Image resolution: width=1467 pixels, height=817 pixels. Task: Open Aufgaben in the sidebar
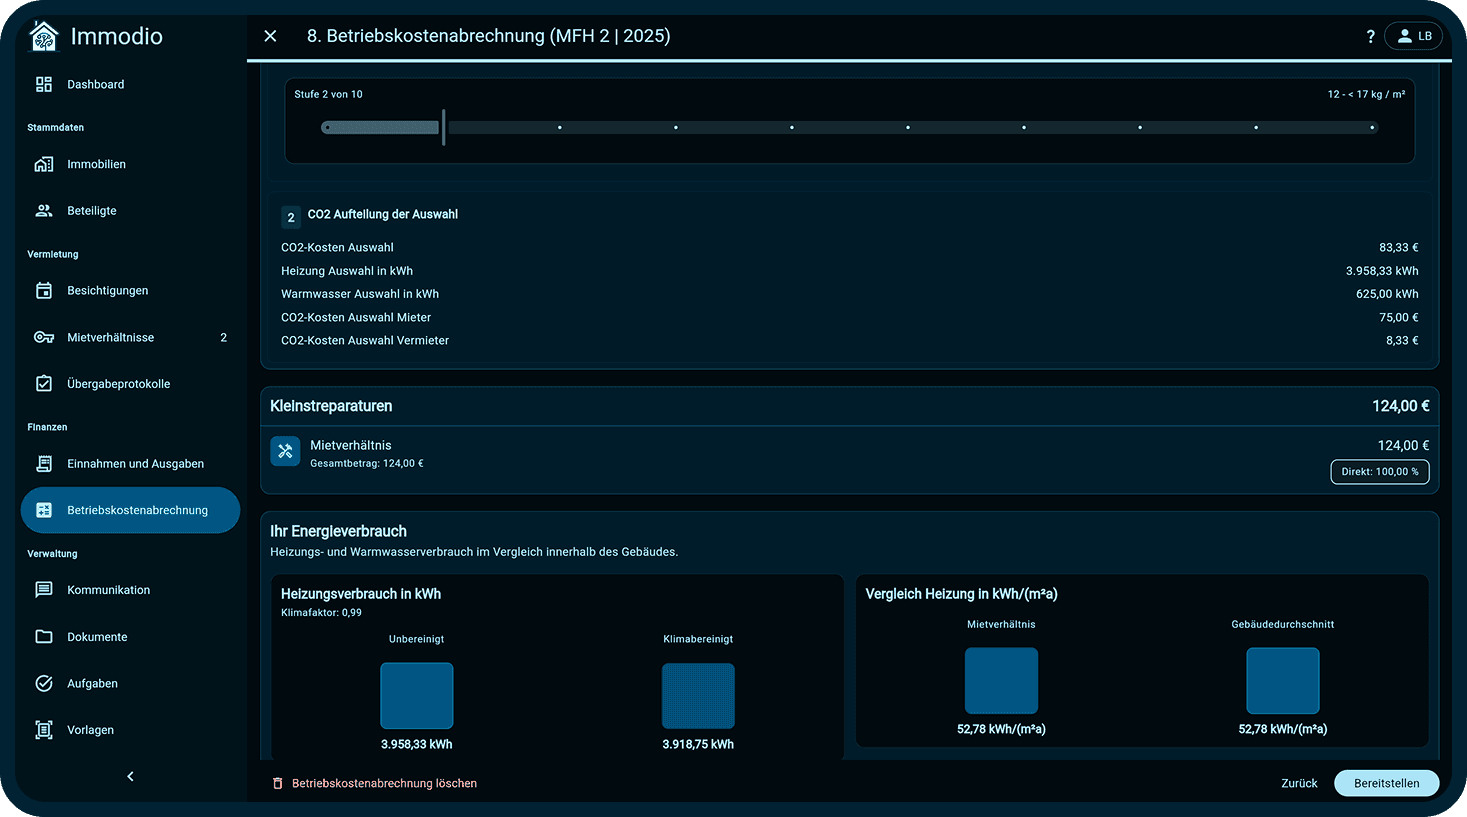(130, 684)
